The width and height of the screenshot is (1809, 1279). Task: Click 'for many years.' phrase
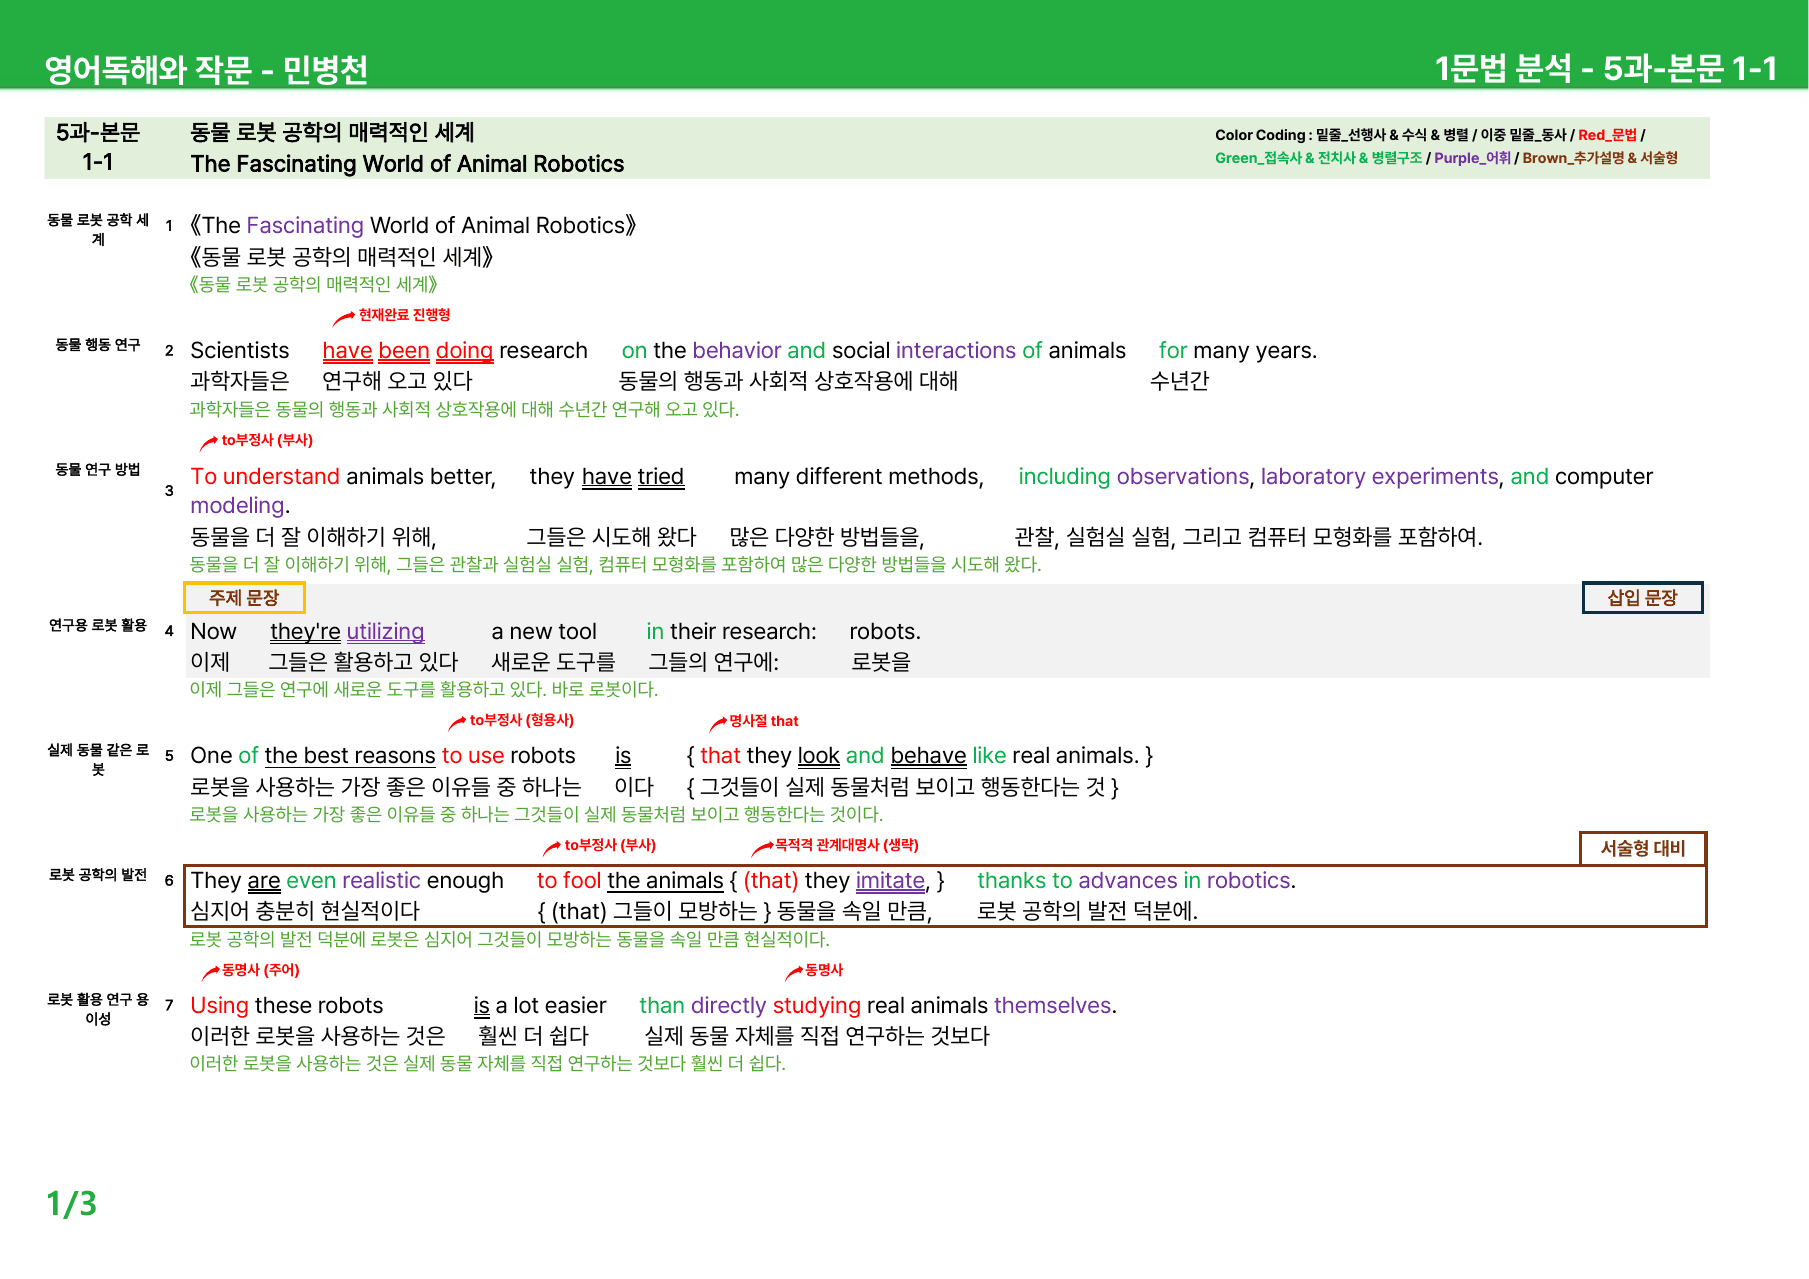click(x=1237, y=351)
